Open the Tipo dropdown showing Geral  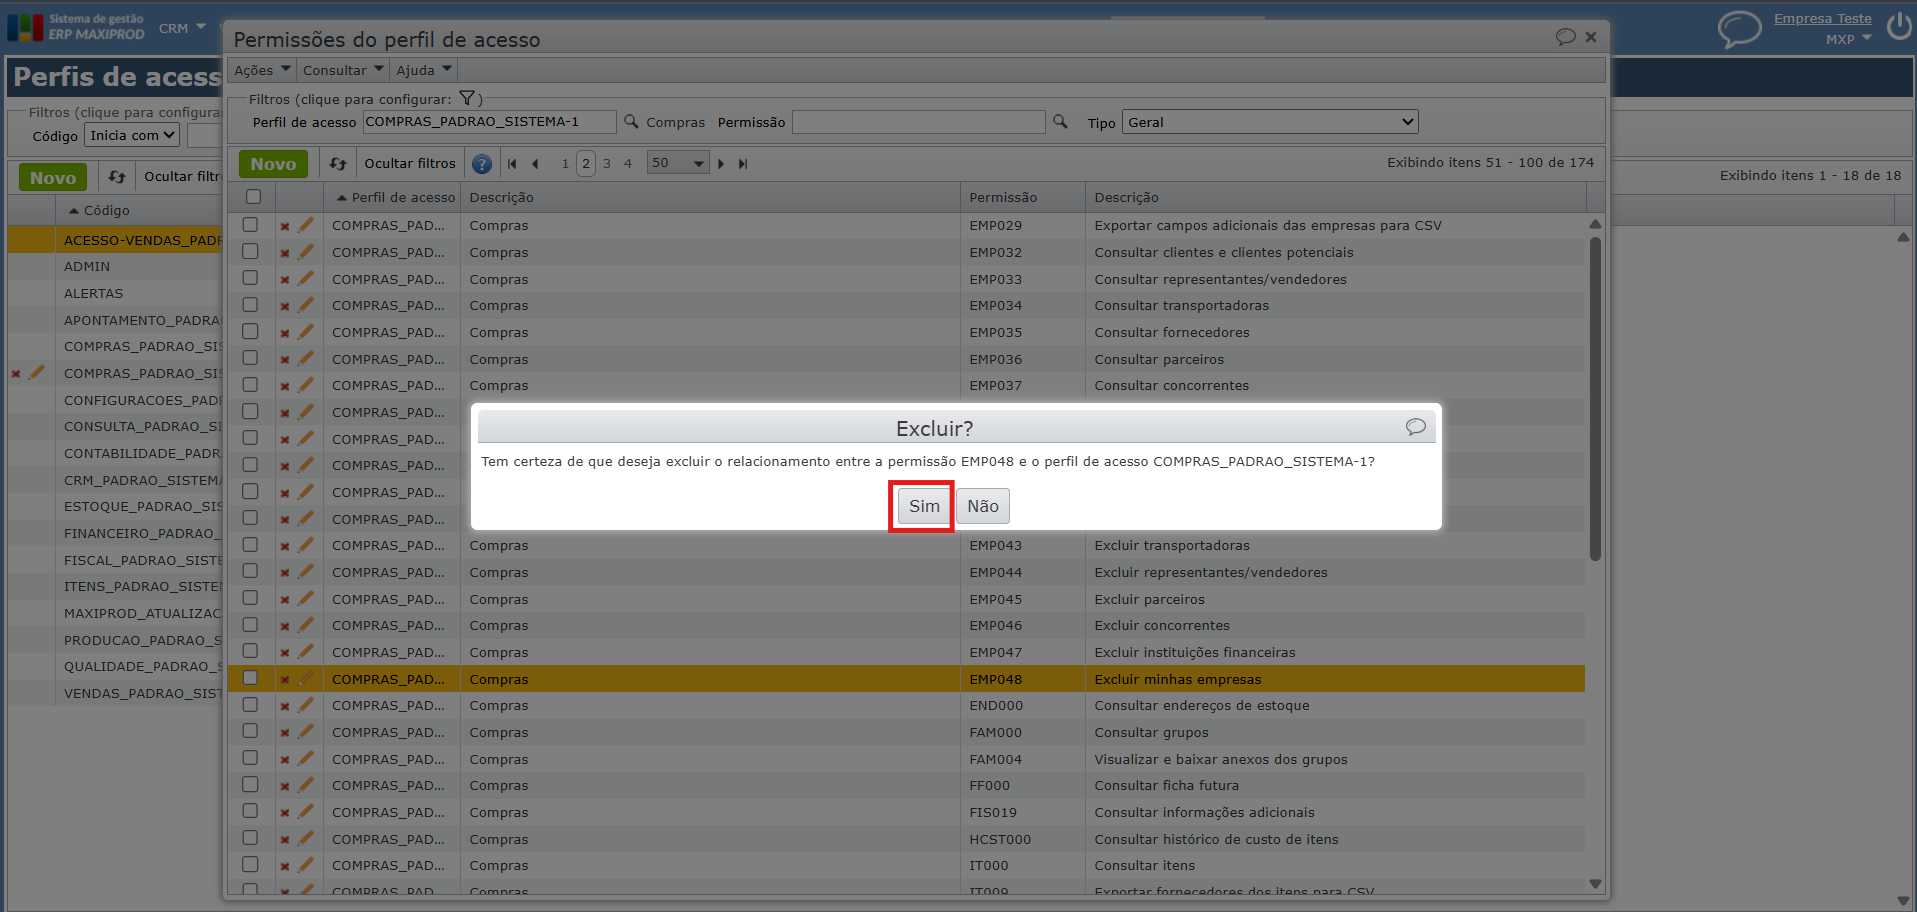pyautogui.click(x=1270, y=122)
